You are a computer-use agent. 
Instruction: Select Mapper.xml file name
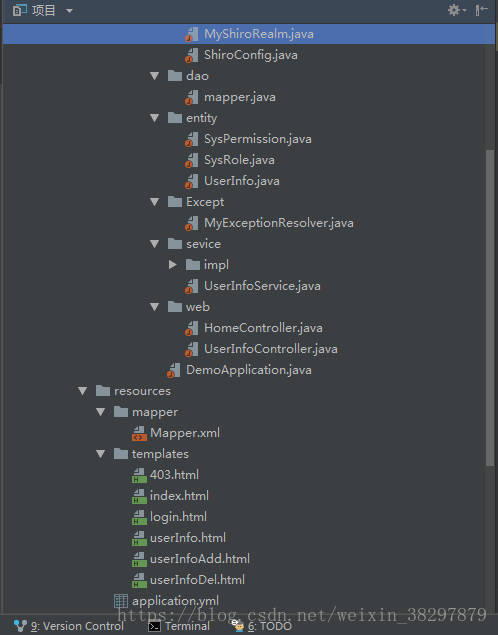[185, 433]
